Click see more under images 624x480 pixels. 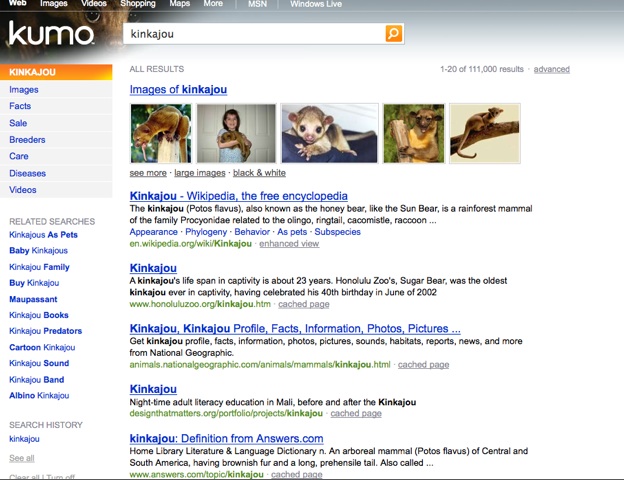(148, 173)
